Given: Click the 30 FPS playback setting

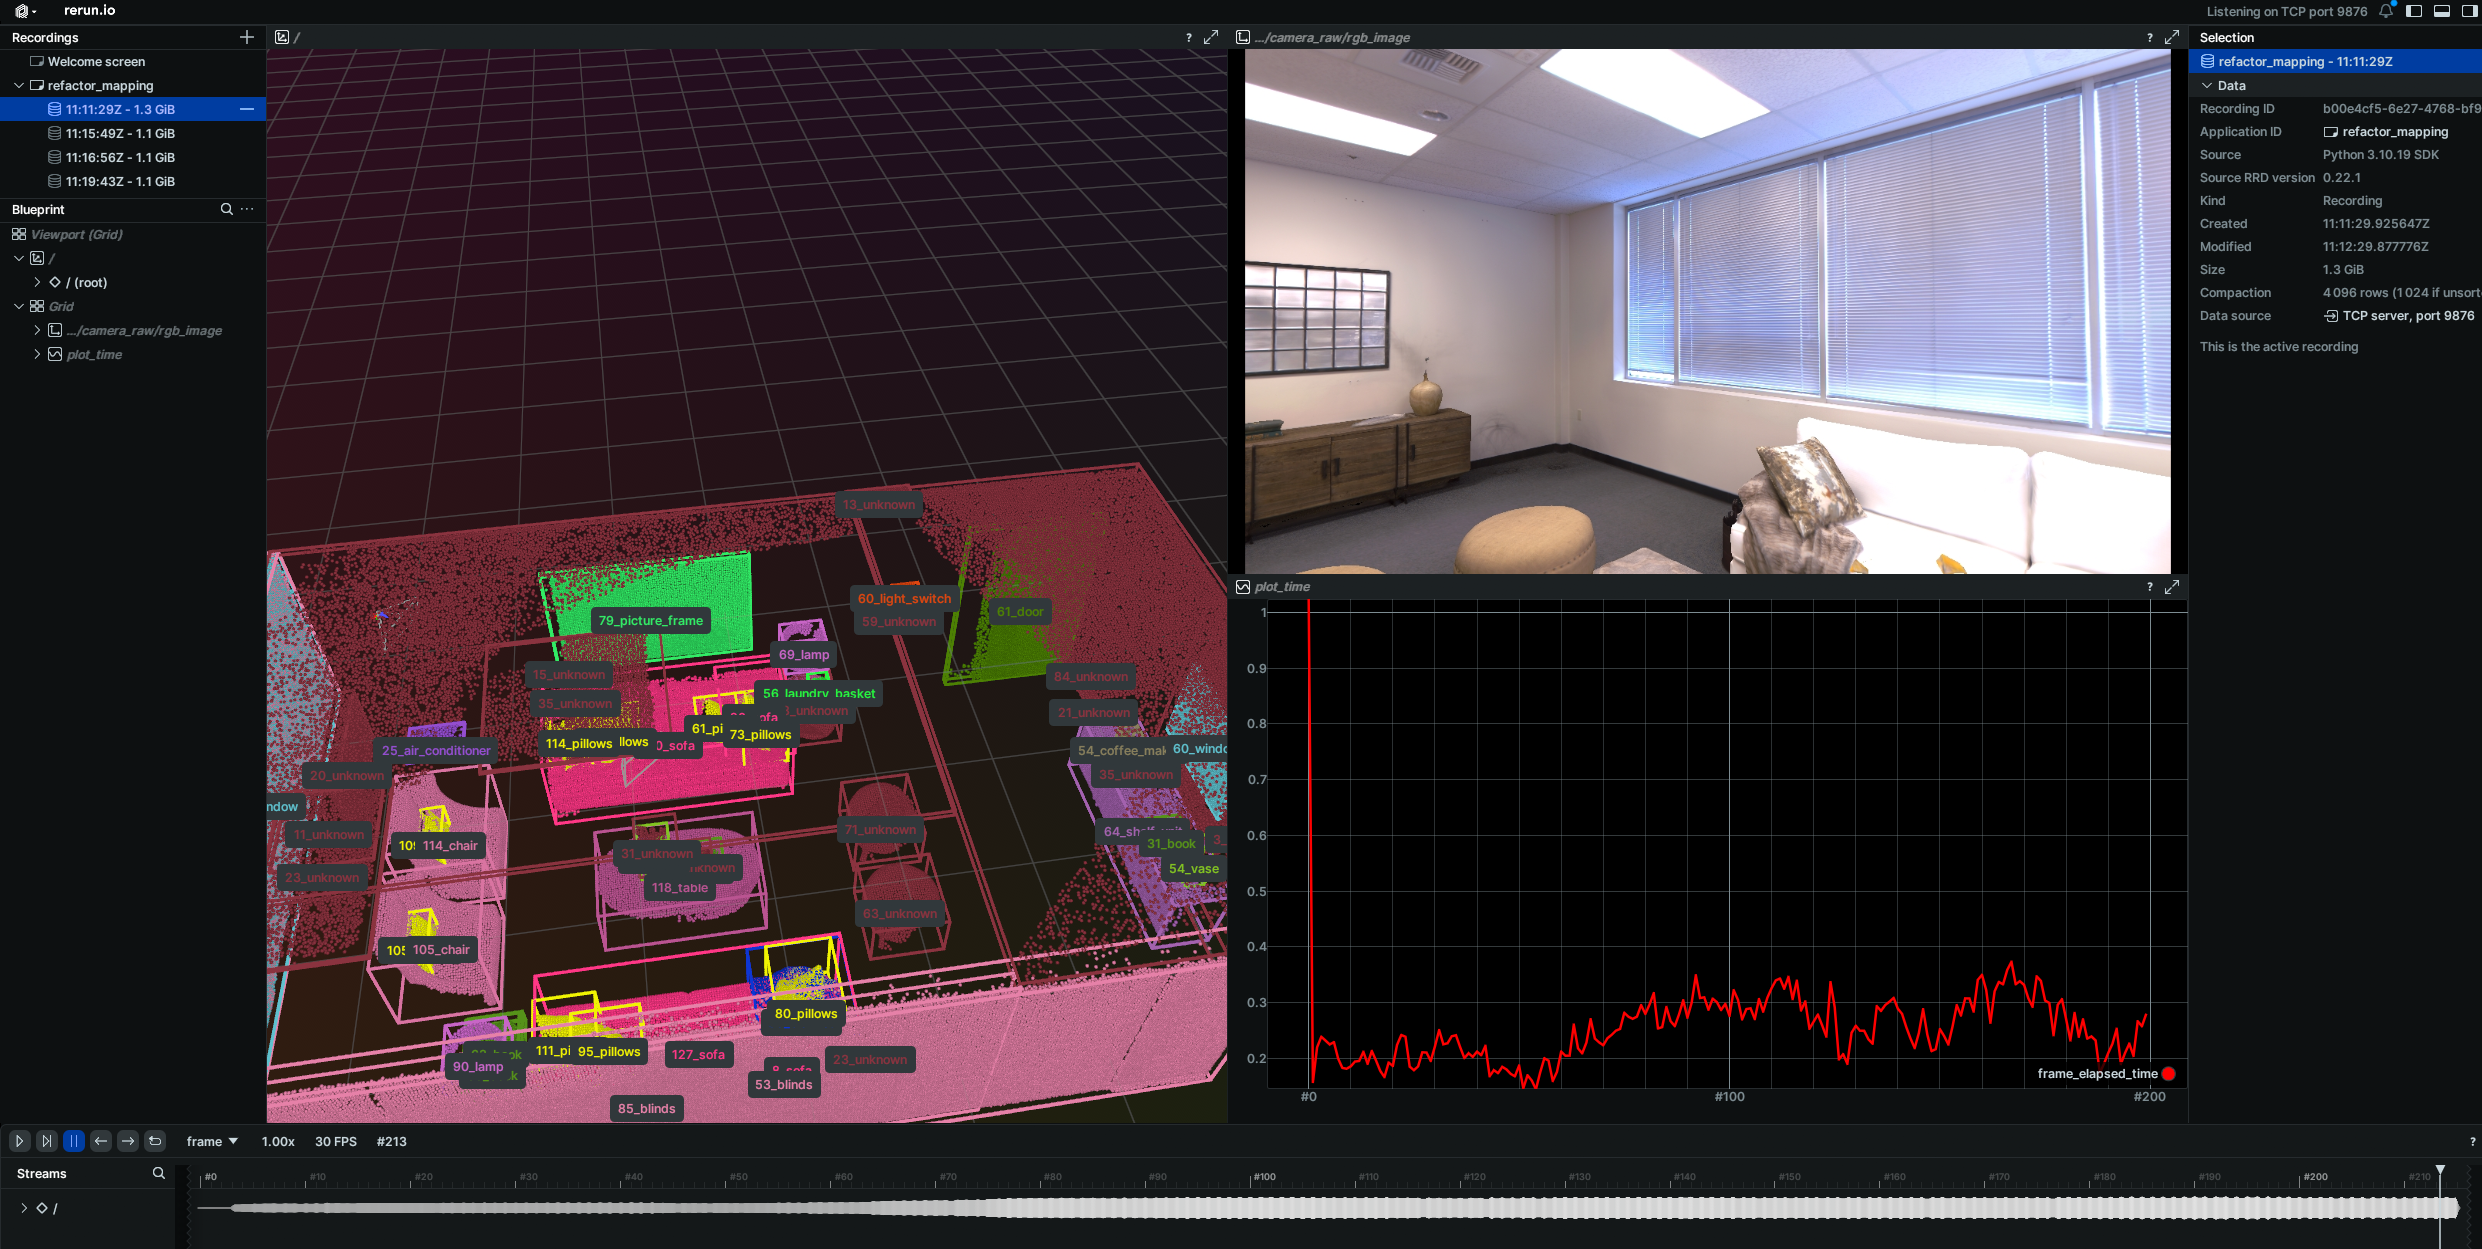Looking at the screenshot, I should tap(335, 1141).
